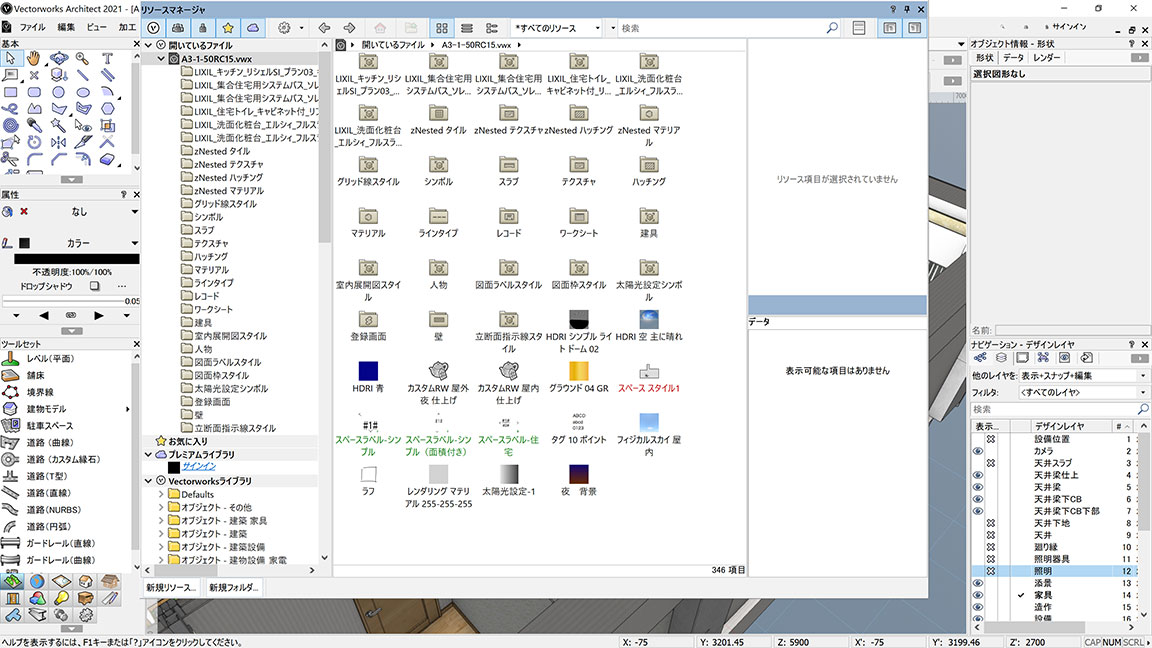Click the back arrow in Resource Manager
This screenshot has height=648, width=1152.
point(325,28)
